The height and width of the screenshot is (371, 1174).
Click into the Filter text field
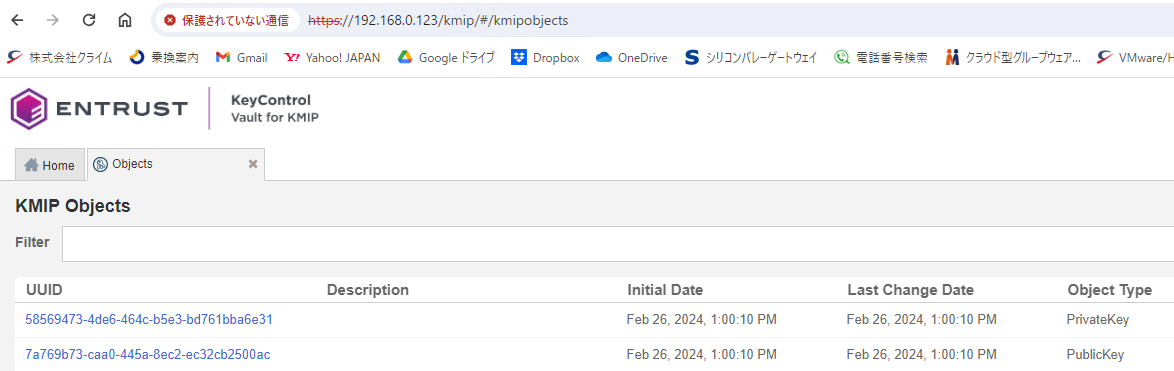click(618, 244)
